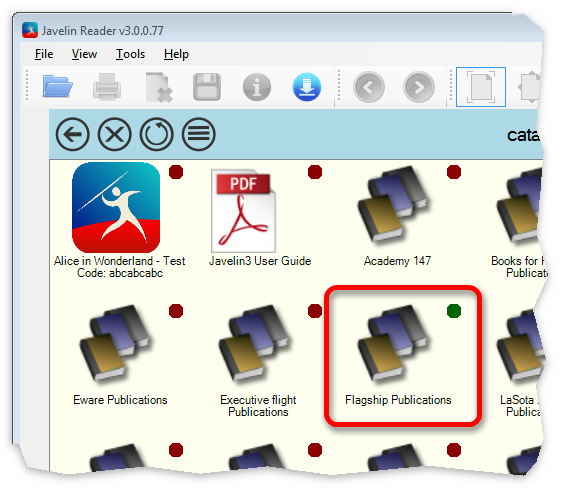Click the Javelin3 User Guide label
This screenshot has height=490, width=562.
(x=260, y=261)
